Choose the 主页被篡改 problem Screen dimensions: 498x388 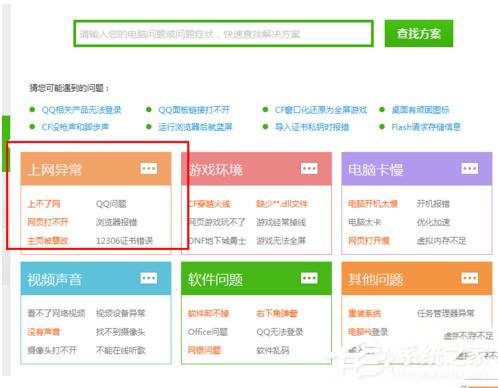pyautogui.click(x=48, y=240)
